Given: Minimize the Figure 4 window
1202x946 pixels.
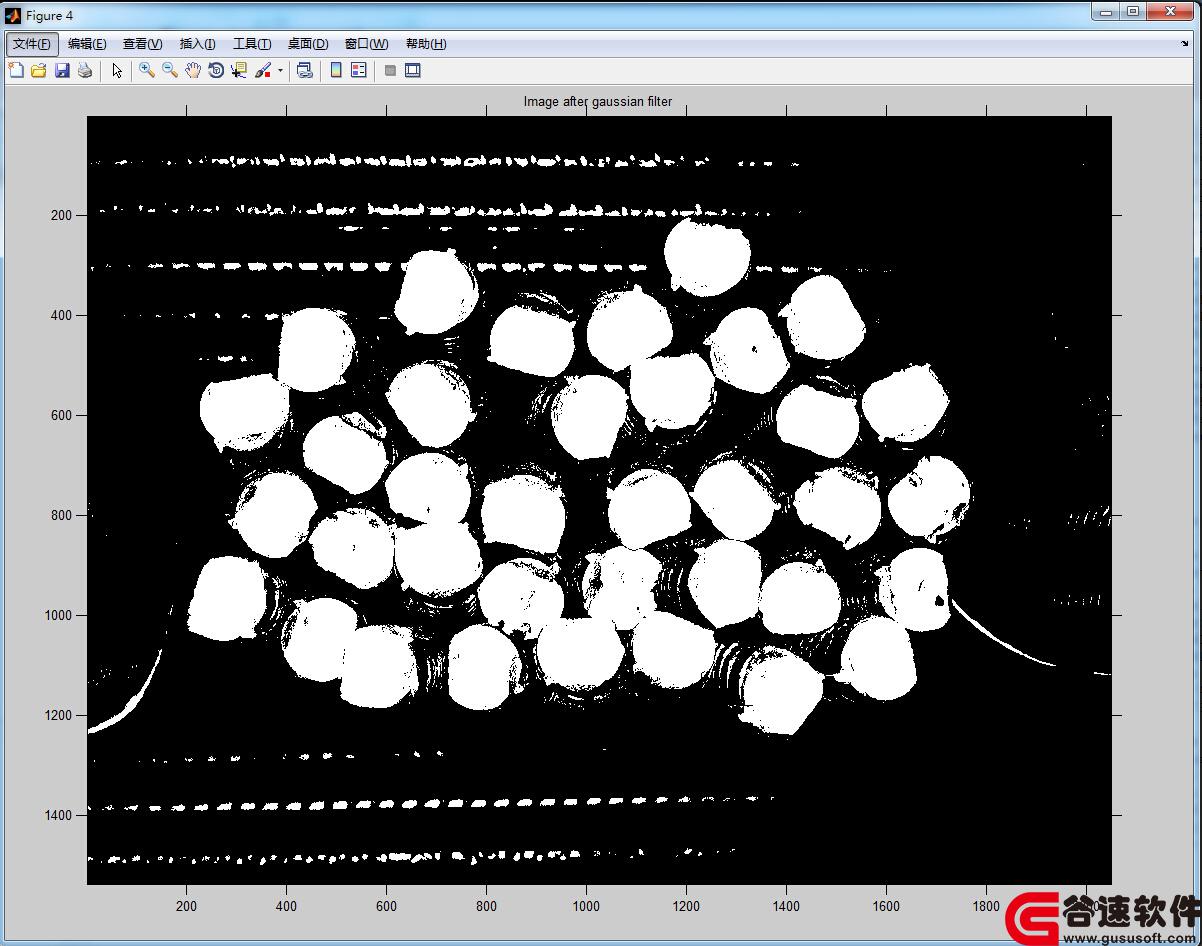Looking at the screenshot, I should tap(1106, 12).
